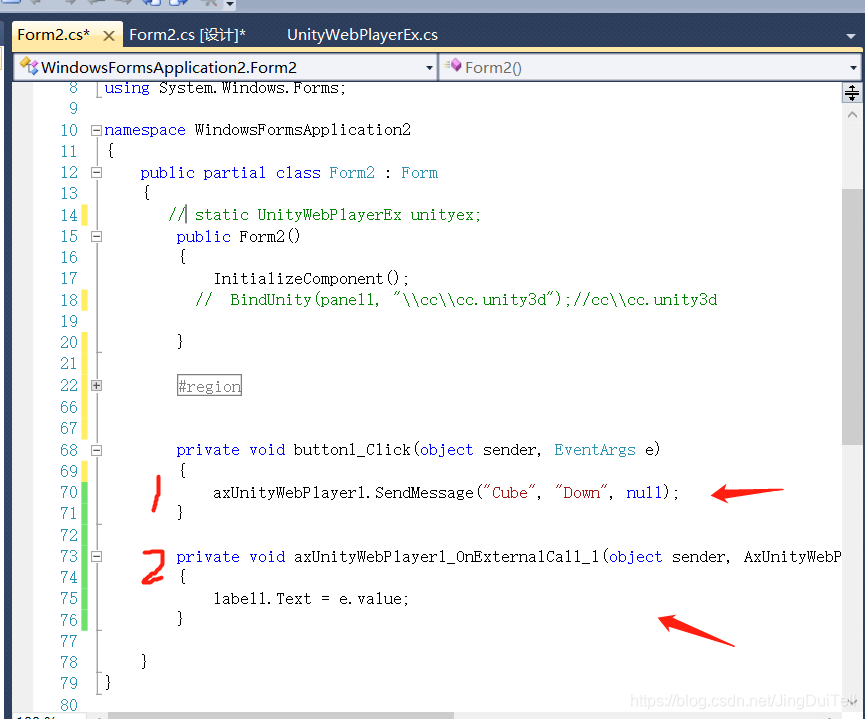This screenshot has height=719, width=865.
Task: Click the Form base class name
Action: [419, 173]
